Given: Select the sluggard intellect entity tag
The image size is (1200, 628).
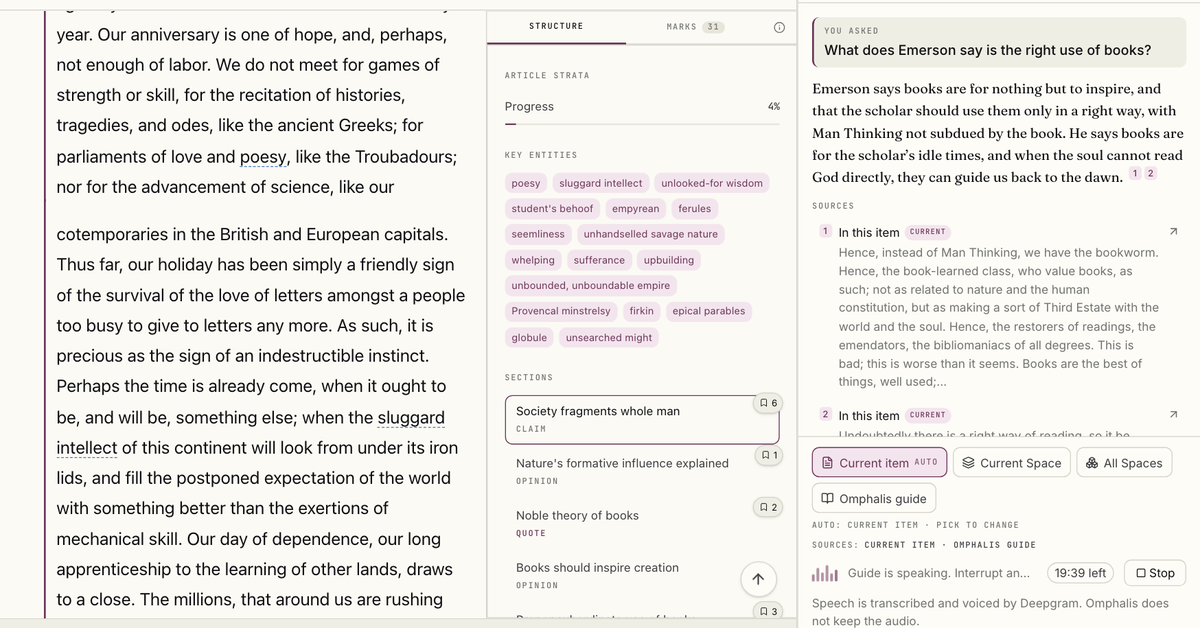Looking at the screenshot, I should click(601, 183).
